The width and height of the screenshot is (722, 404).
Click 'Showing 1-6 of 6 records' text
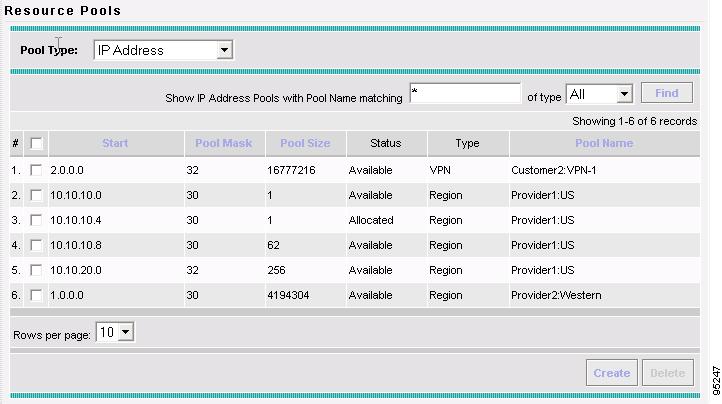tap(635, 121)
